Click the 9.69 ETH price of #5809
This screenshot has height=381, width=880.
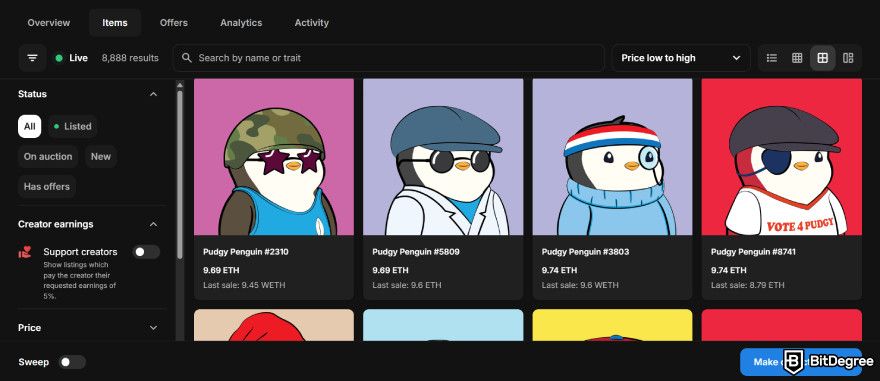click(x=391, y=270)
